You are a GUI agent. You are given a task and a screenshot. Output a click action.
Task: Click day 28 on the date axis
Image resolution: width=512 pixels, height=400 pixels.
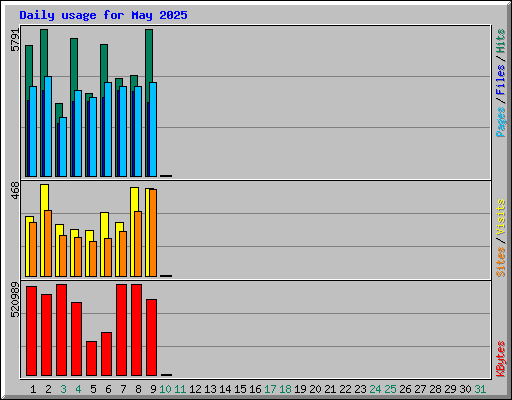(x=435, y=389)
